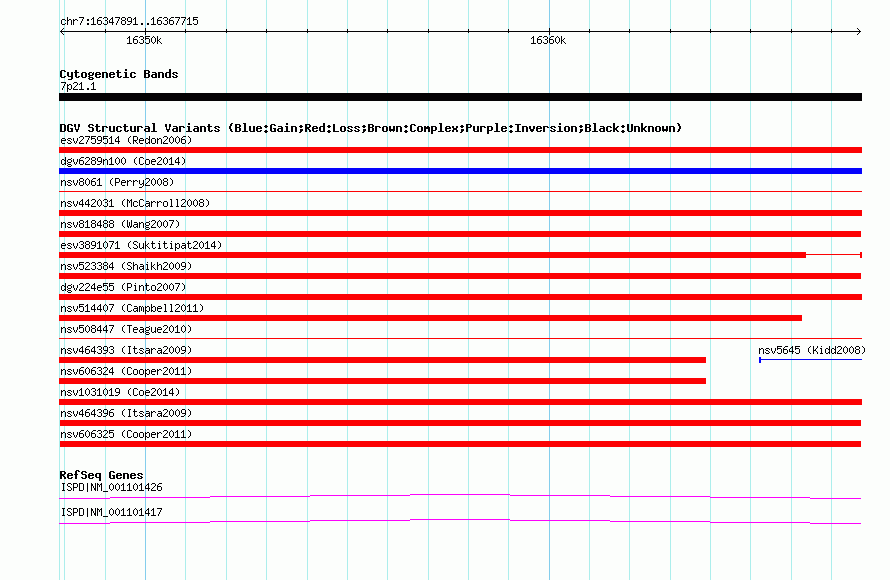The height and width of the screenshot is (580, 890).
Task: Click the black 7p21.1 cytogenetic band bar
Action: pos(460,97)
